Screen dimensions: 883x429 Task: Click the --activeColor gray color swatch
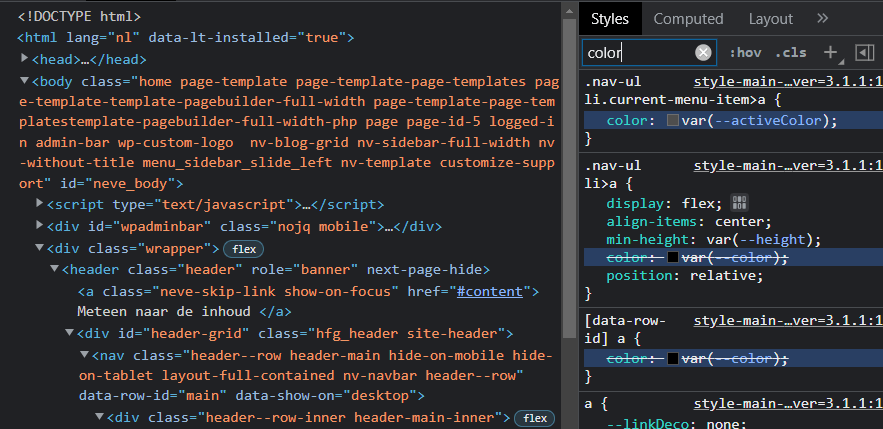tap(673, 120)
